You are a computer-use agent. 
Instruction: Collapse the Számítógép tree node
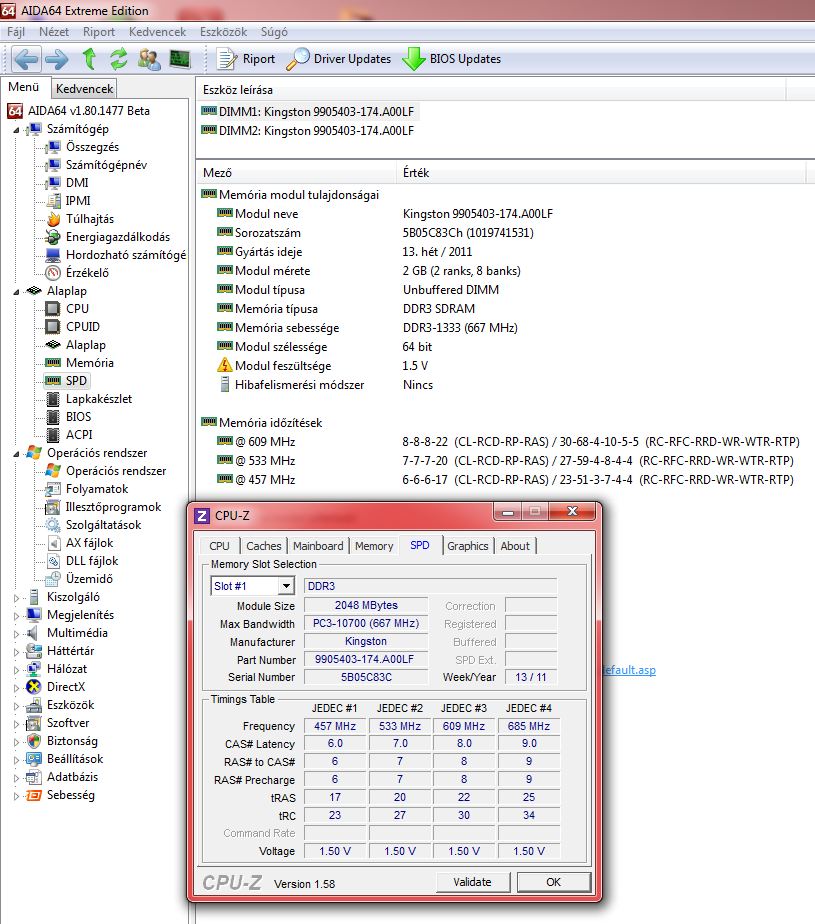pyautogui.click(x=17, y=129)
